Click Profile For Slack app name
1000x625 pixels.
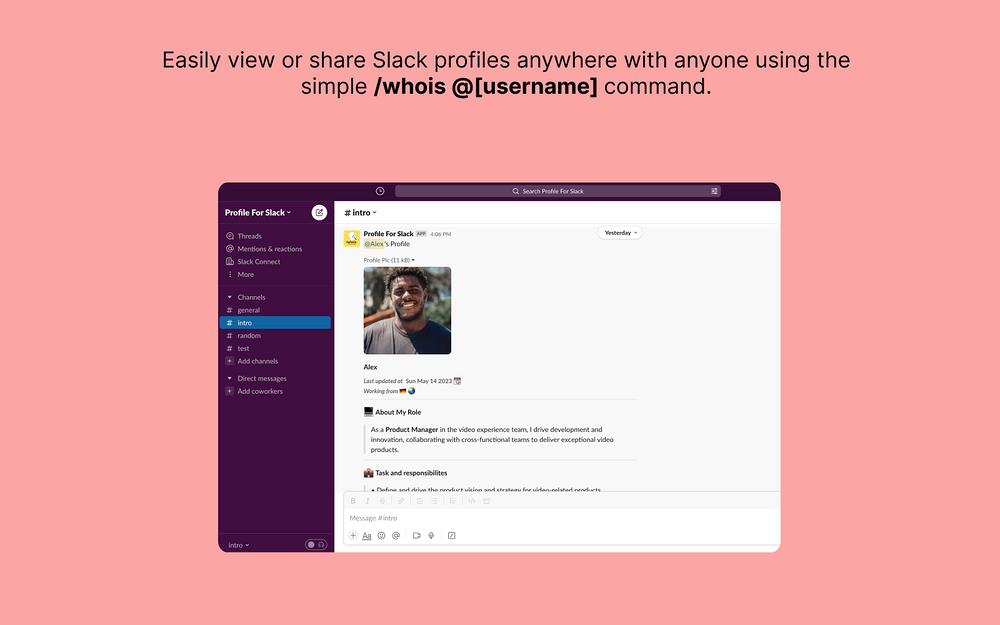(388, 233)
